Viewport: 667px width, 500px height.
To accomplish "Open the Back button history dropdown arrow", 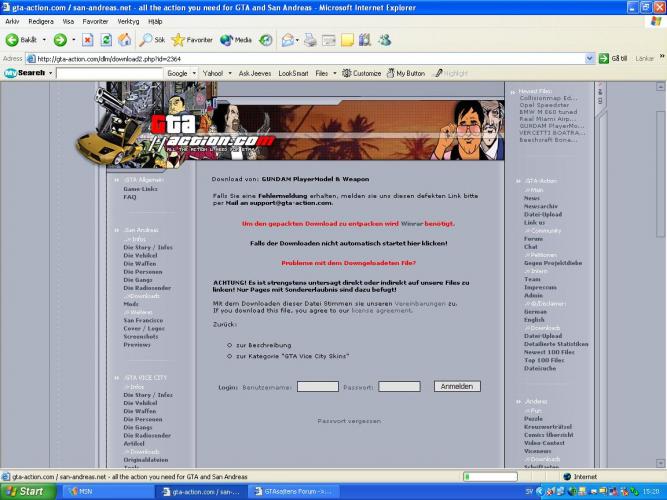I will pos(44,40).
